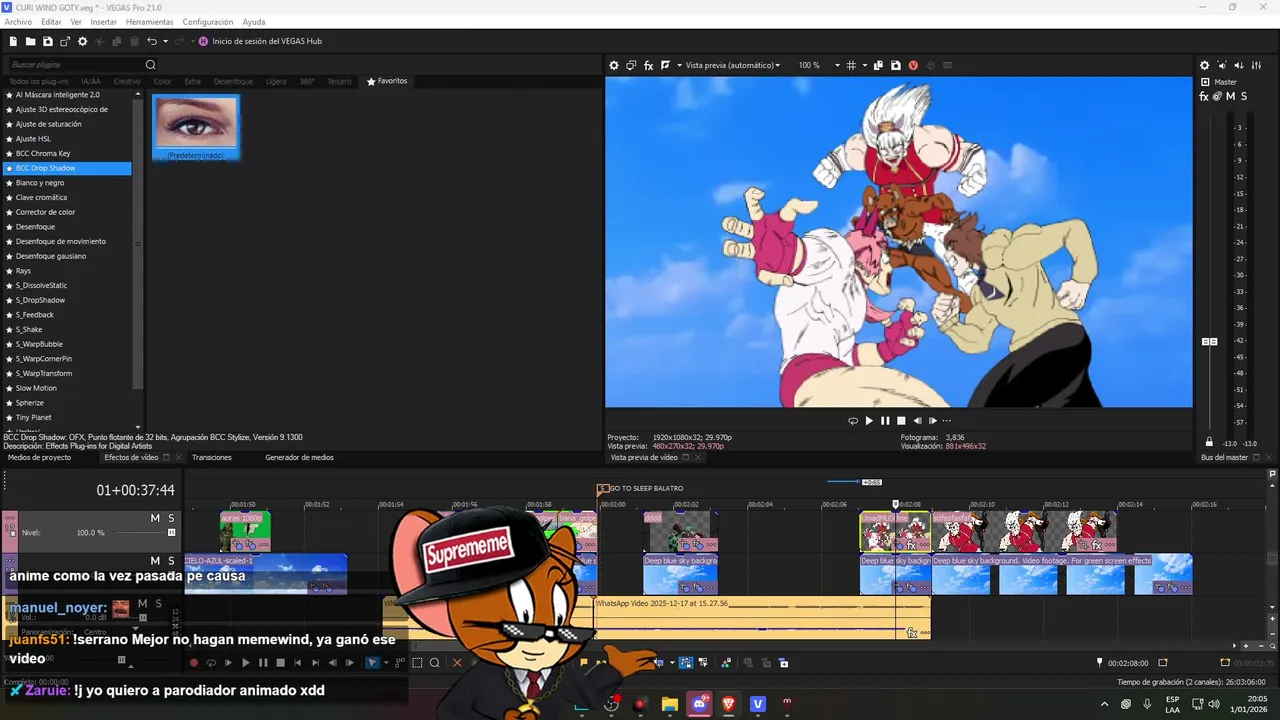Mute the Master bus
This screenshot has height=720, width=1280.
(x=1230, y=96)
